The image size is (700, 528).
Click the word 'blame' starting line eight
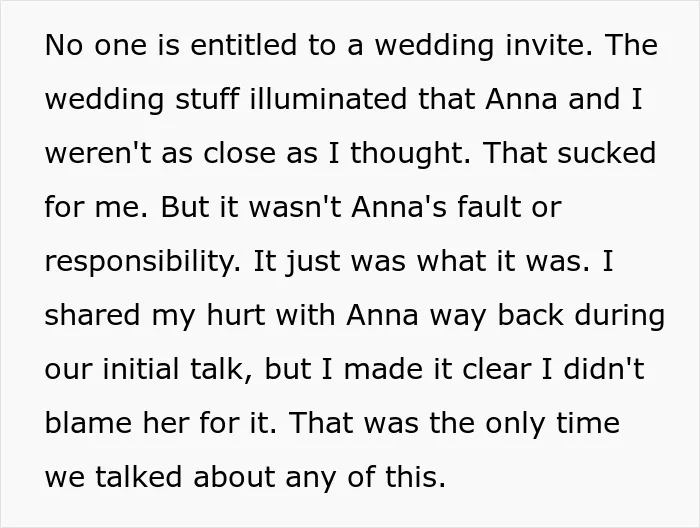click(x=88, y=423)
